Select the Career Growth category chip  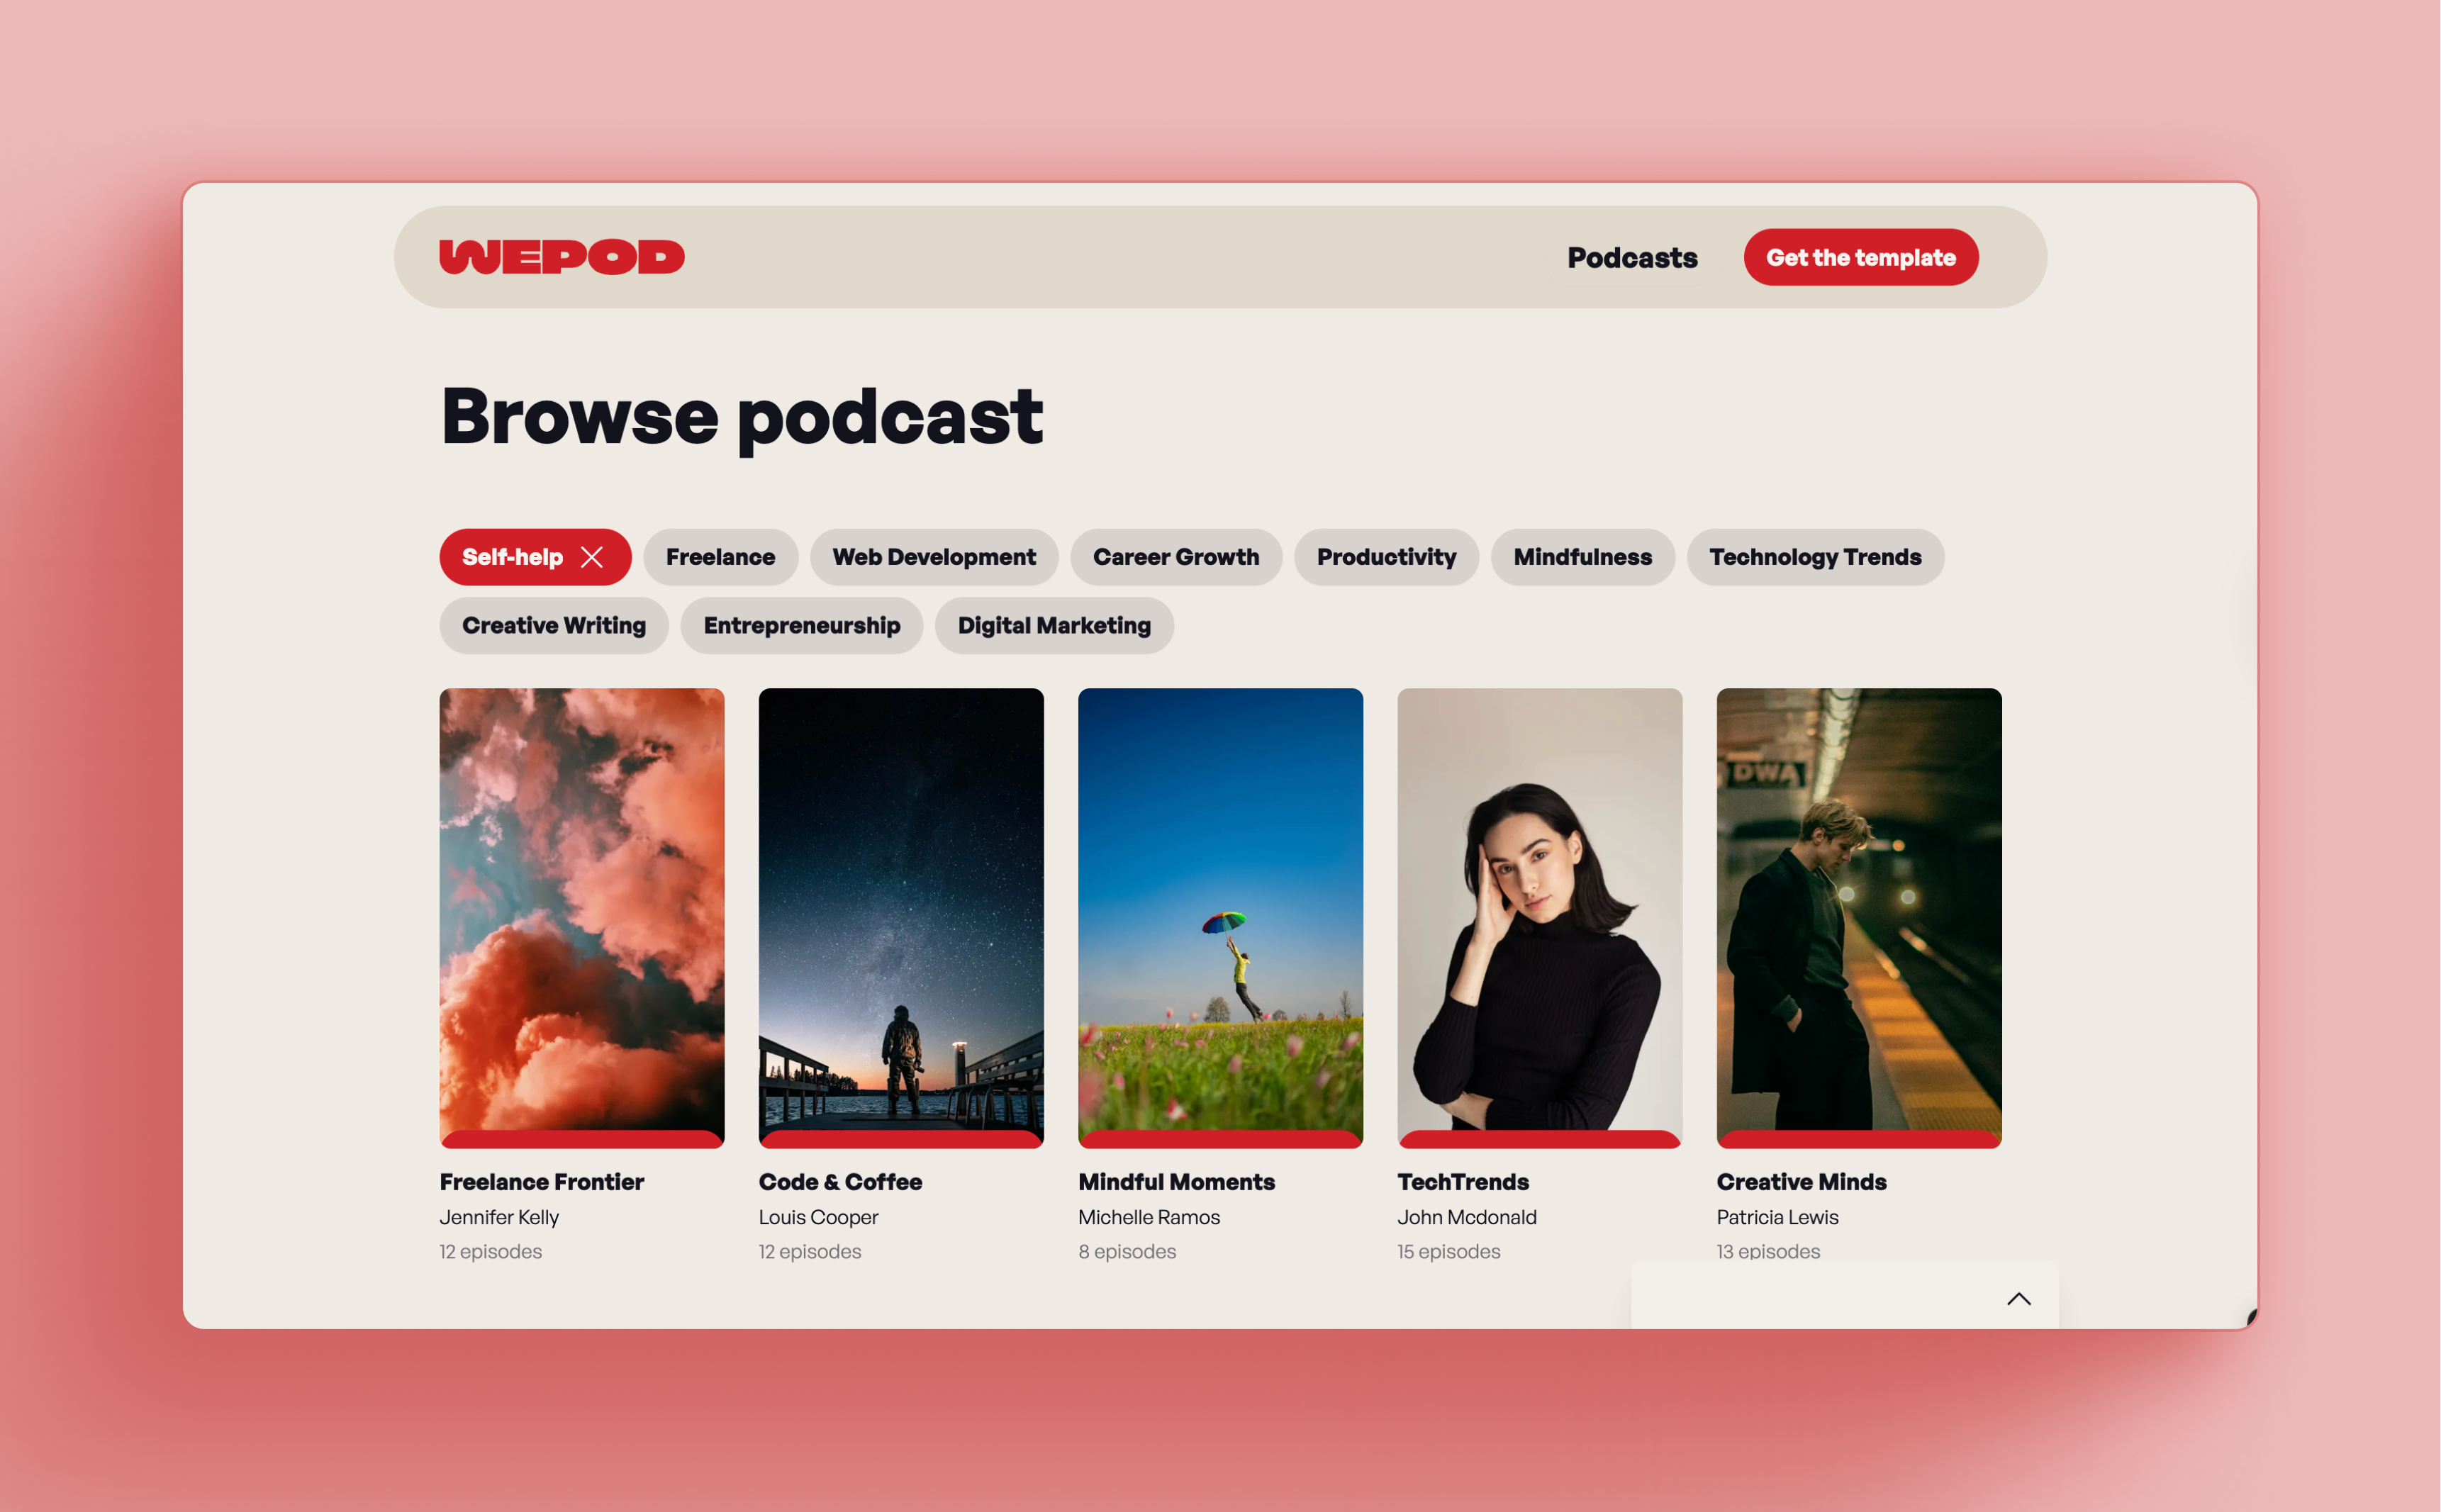1175,557
